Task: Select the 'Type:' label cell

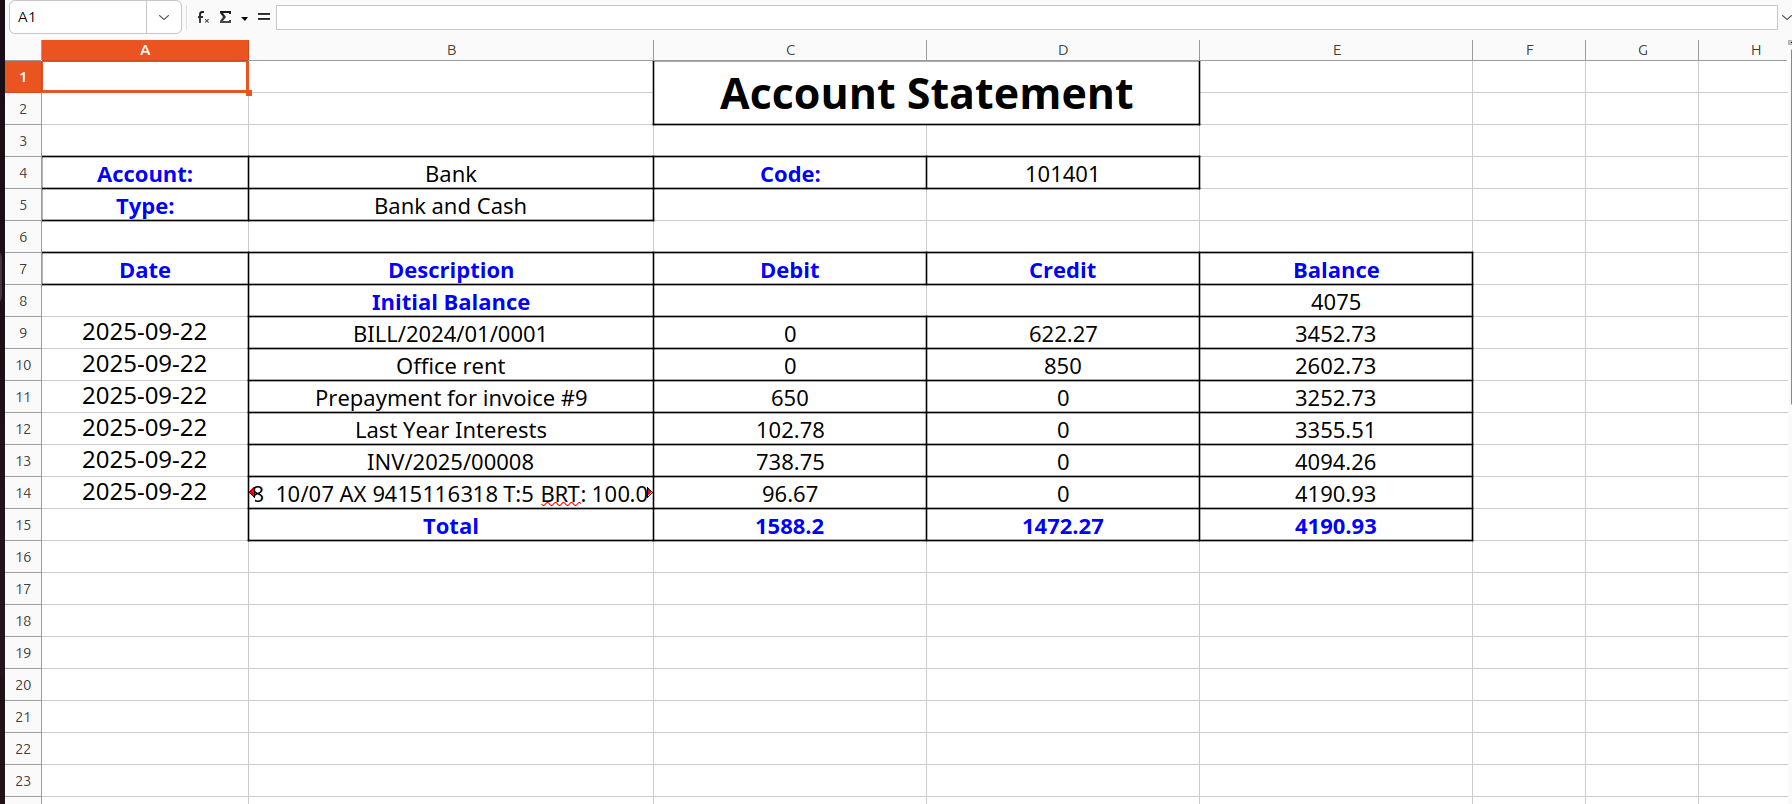Action: [145, 205]
